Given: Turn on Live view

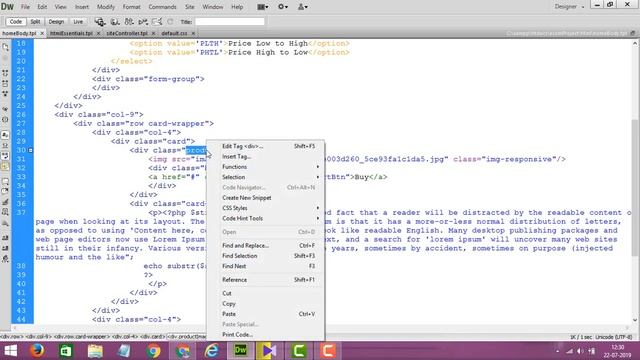Looking at the screenshot, I should [78, 22].
